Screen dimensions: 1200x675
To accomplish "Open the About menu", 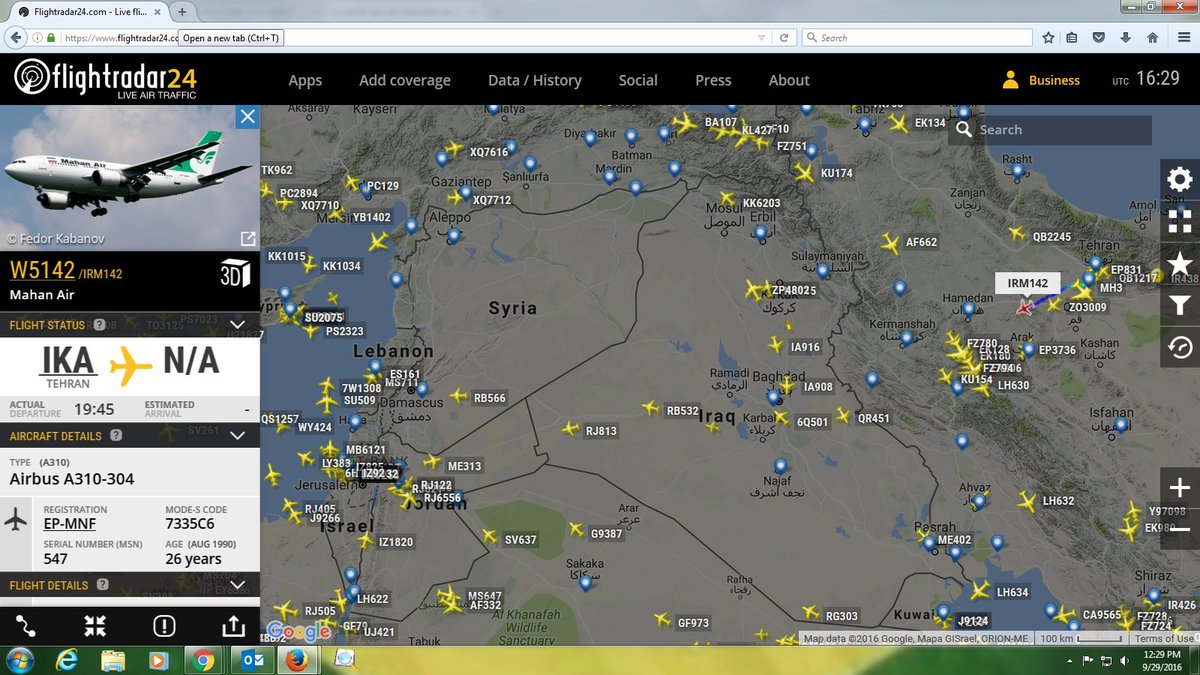I will [789, 80].
